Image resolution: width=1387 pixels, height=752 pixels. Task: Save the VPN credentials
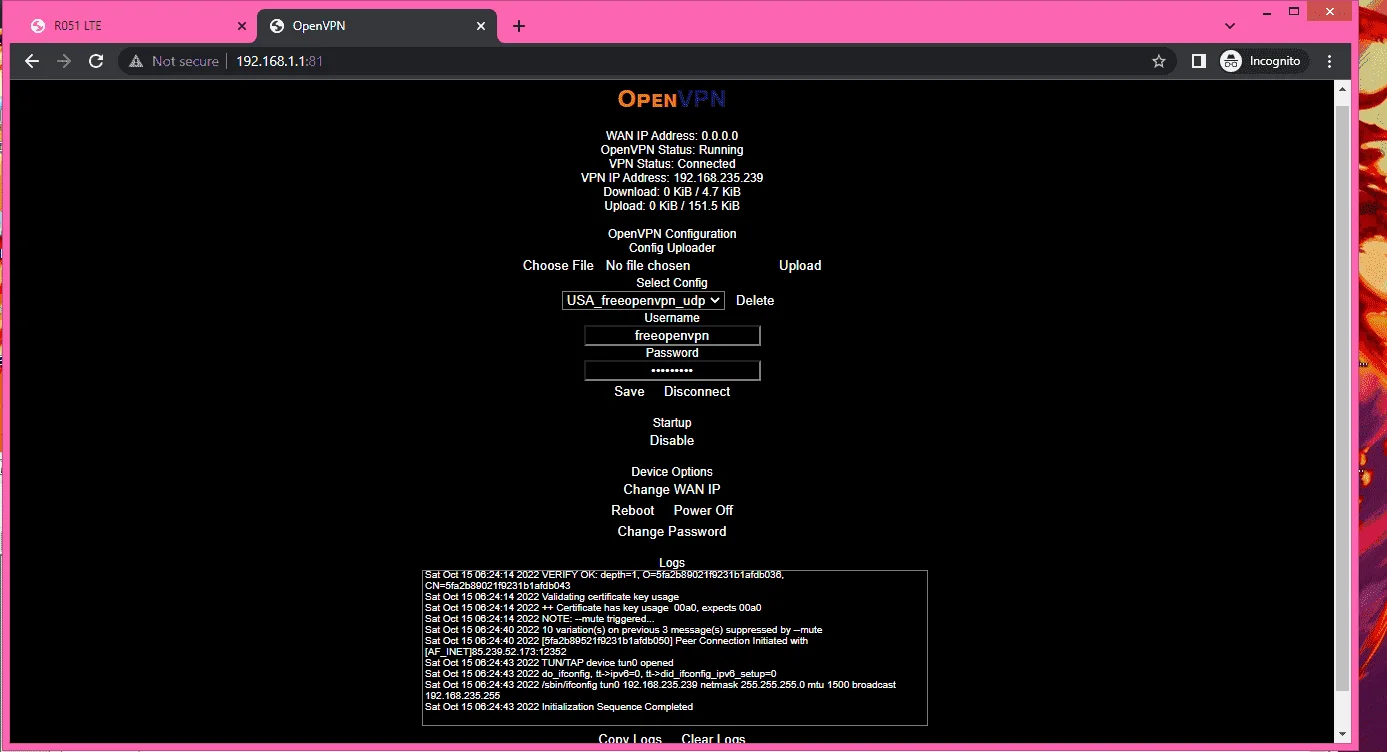[629, 392]
